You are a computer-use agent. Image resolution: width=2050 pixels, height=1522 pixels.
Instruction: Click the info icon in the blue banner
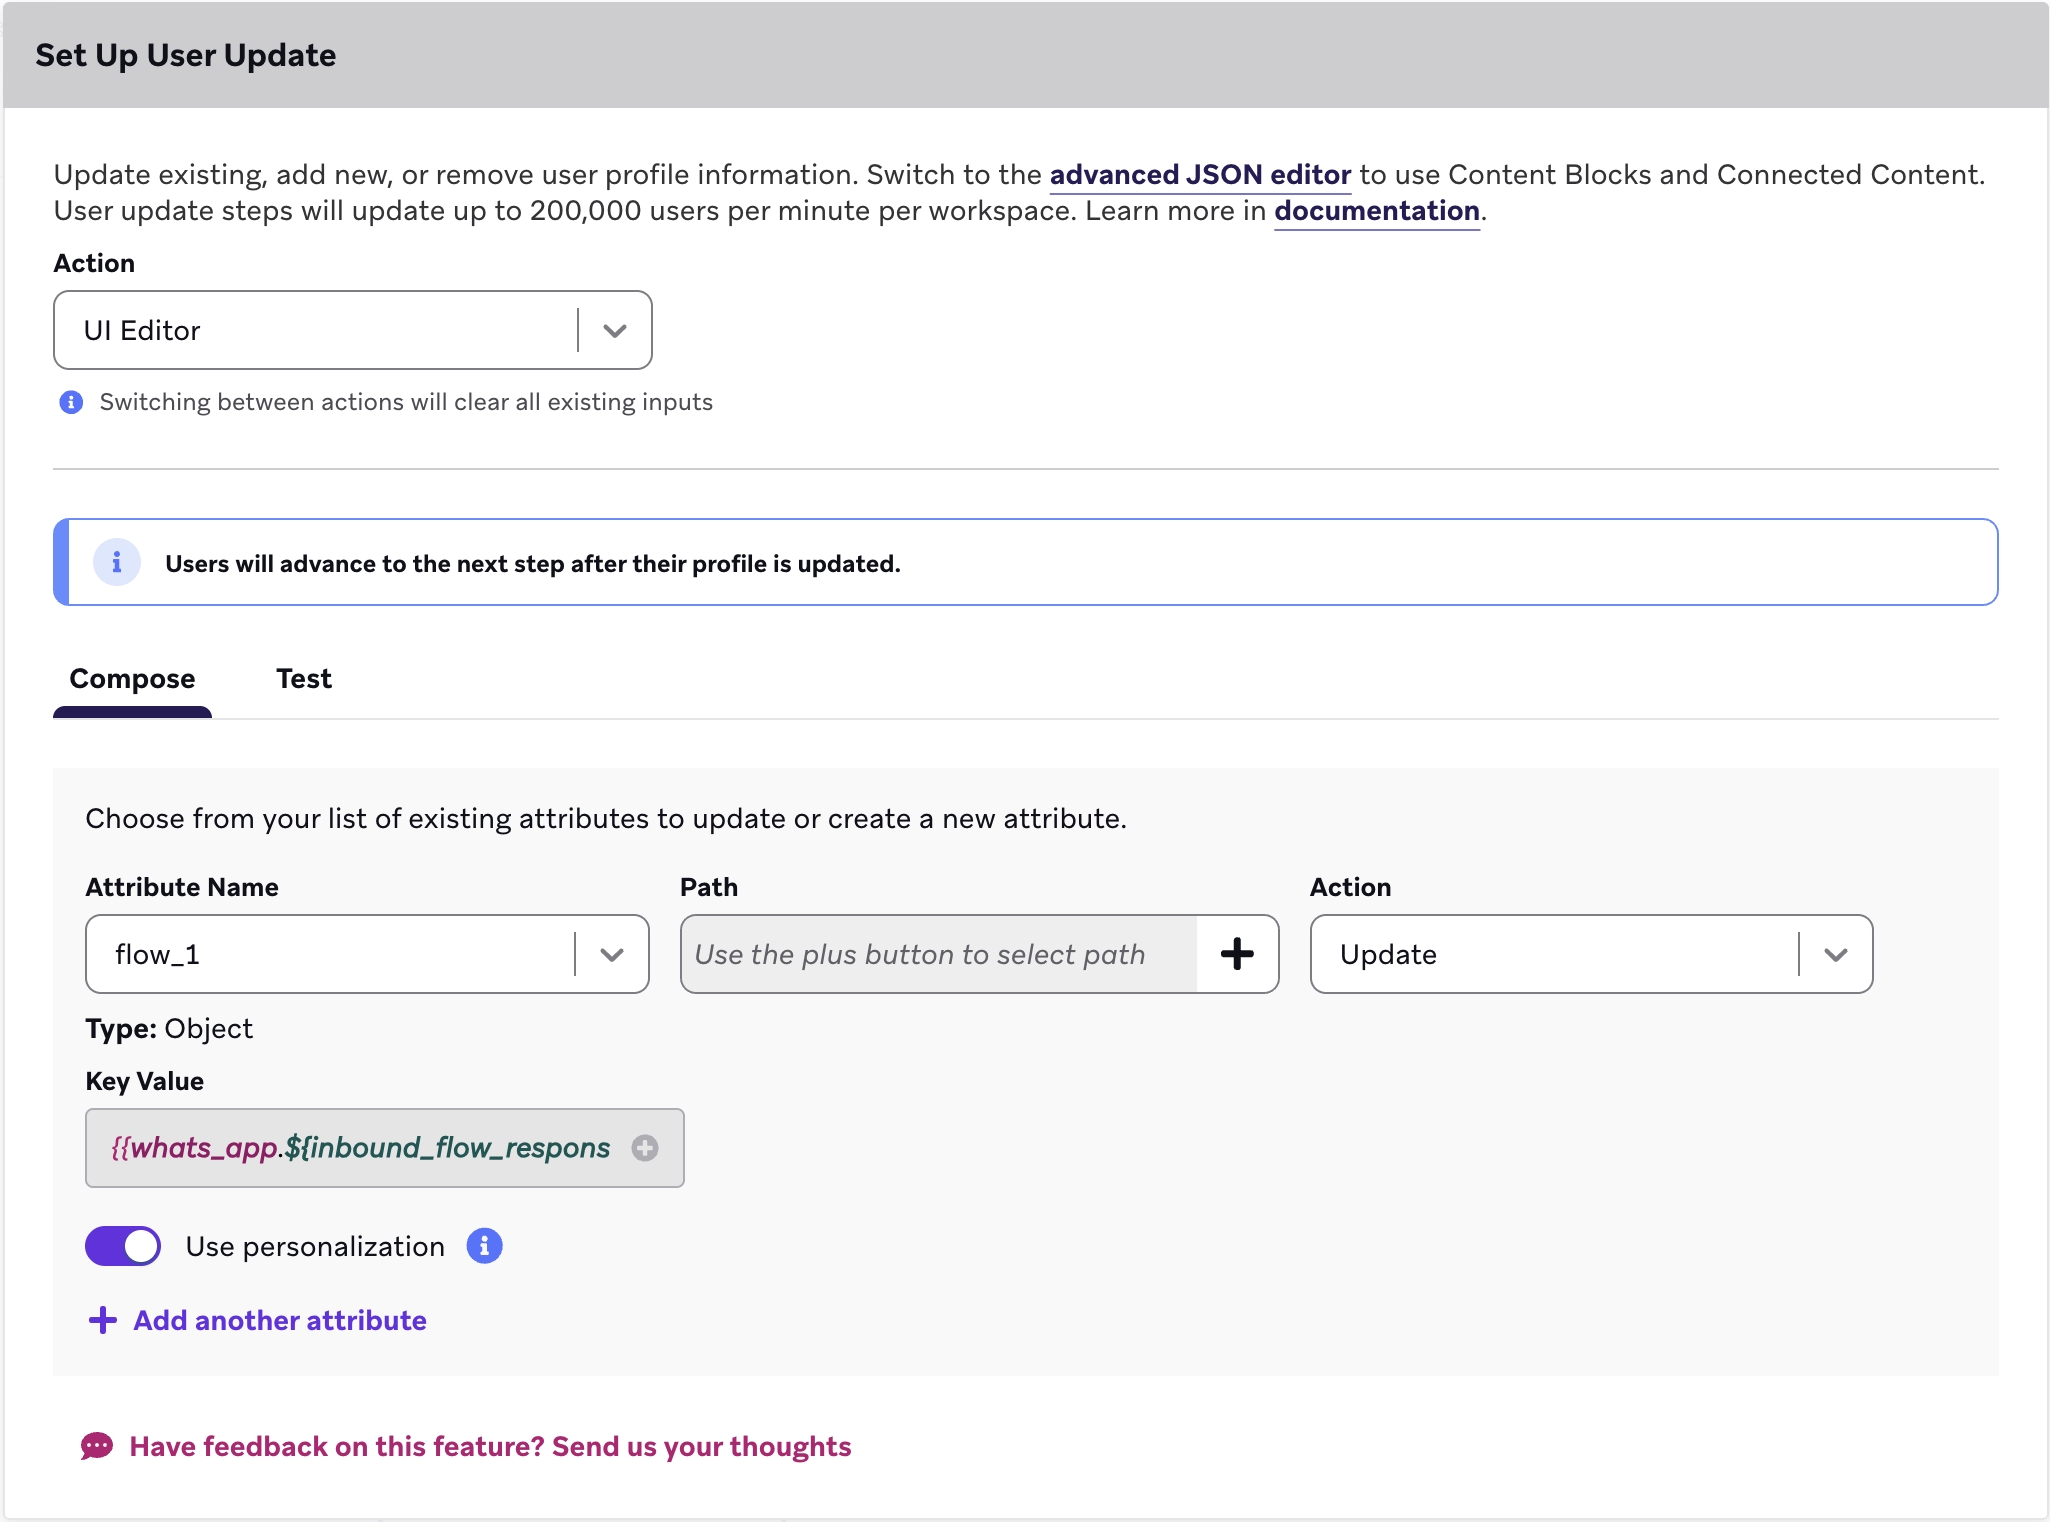(117, 562)
